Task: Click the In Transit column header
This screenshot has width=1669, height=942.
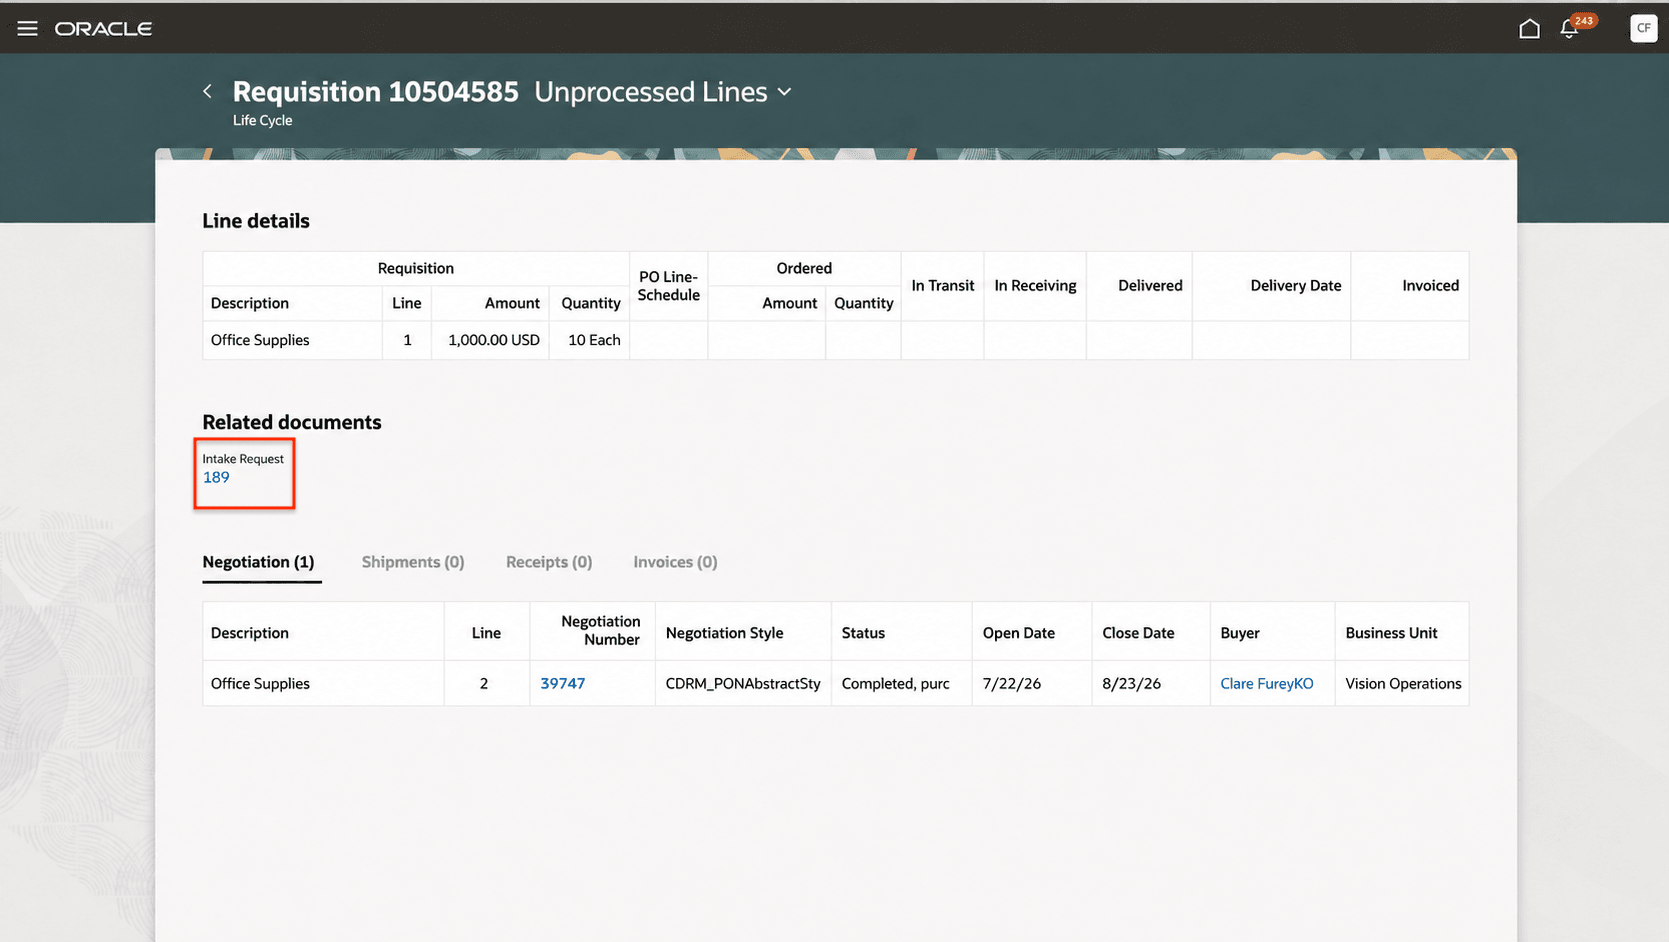Action: [x=942, y=286]
